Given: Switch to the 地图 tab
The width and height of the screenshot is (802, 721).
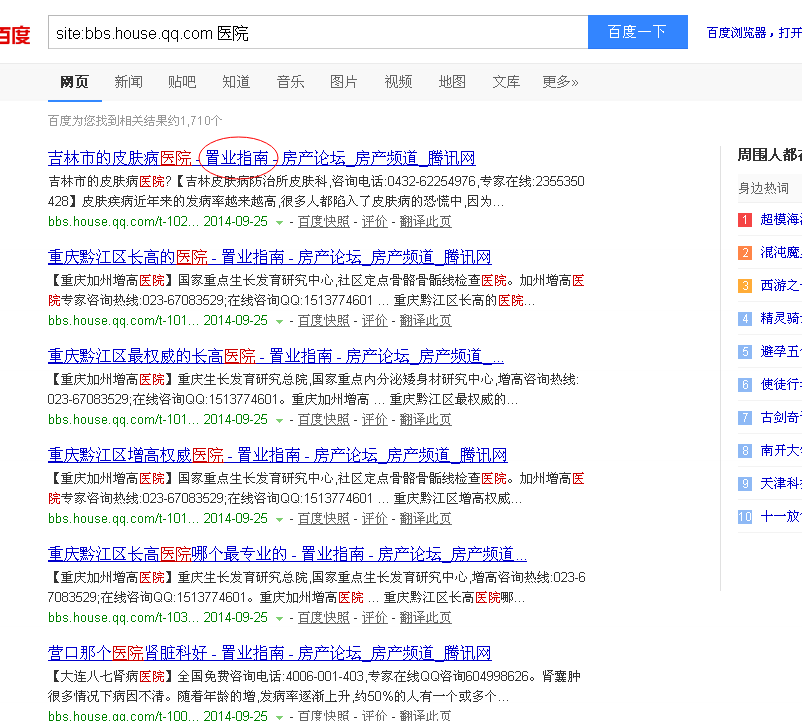Looking at the screenshot, I should [452, 82].
